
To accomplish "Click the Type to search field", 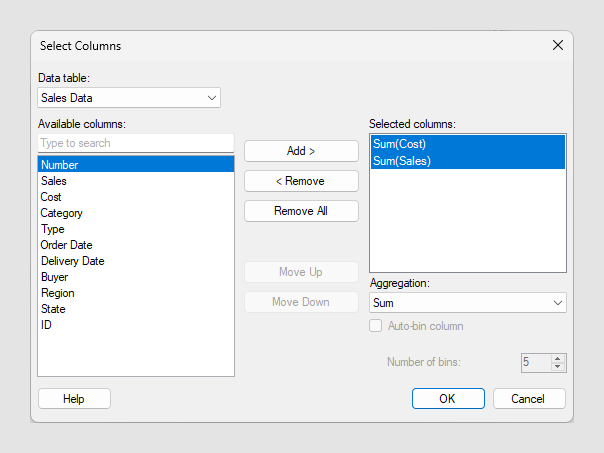I will 135,143.
